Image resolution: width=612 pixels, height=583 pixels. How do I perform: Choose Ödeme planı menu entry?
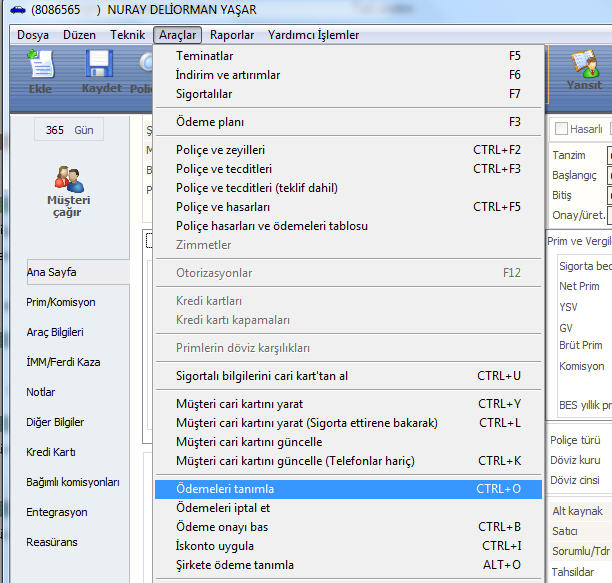[x=209, y=122]
